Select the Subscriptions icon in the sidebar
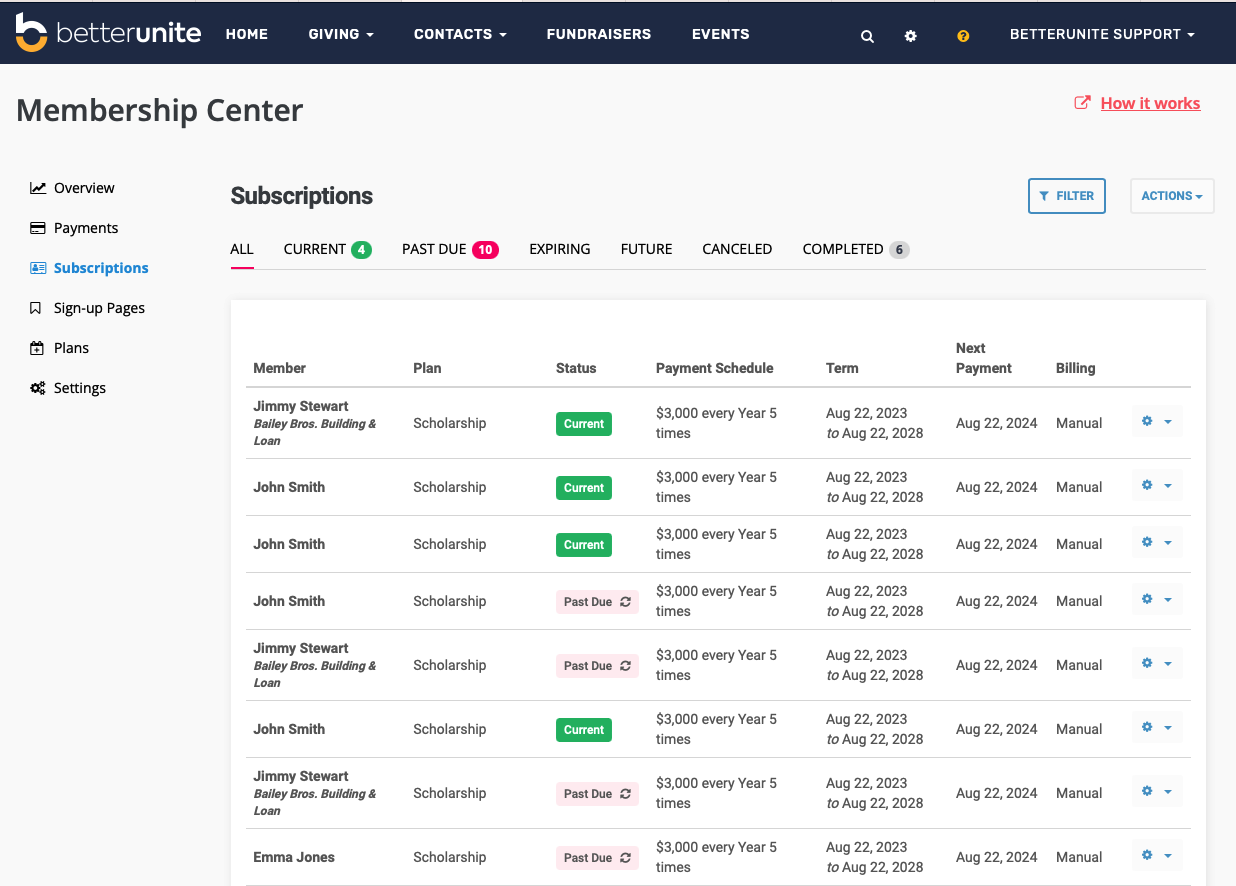Screen dimensions: 1236x886 coord(37,267)
